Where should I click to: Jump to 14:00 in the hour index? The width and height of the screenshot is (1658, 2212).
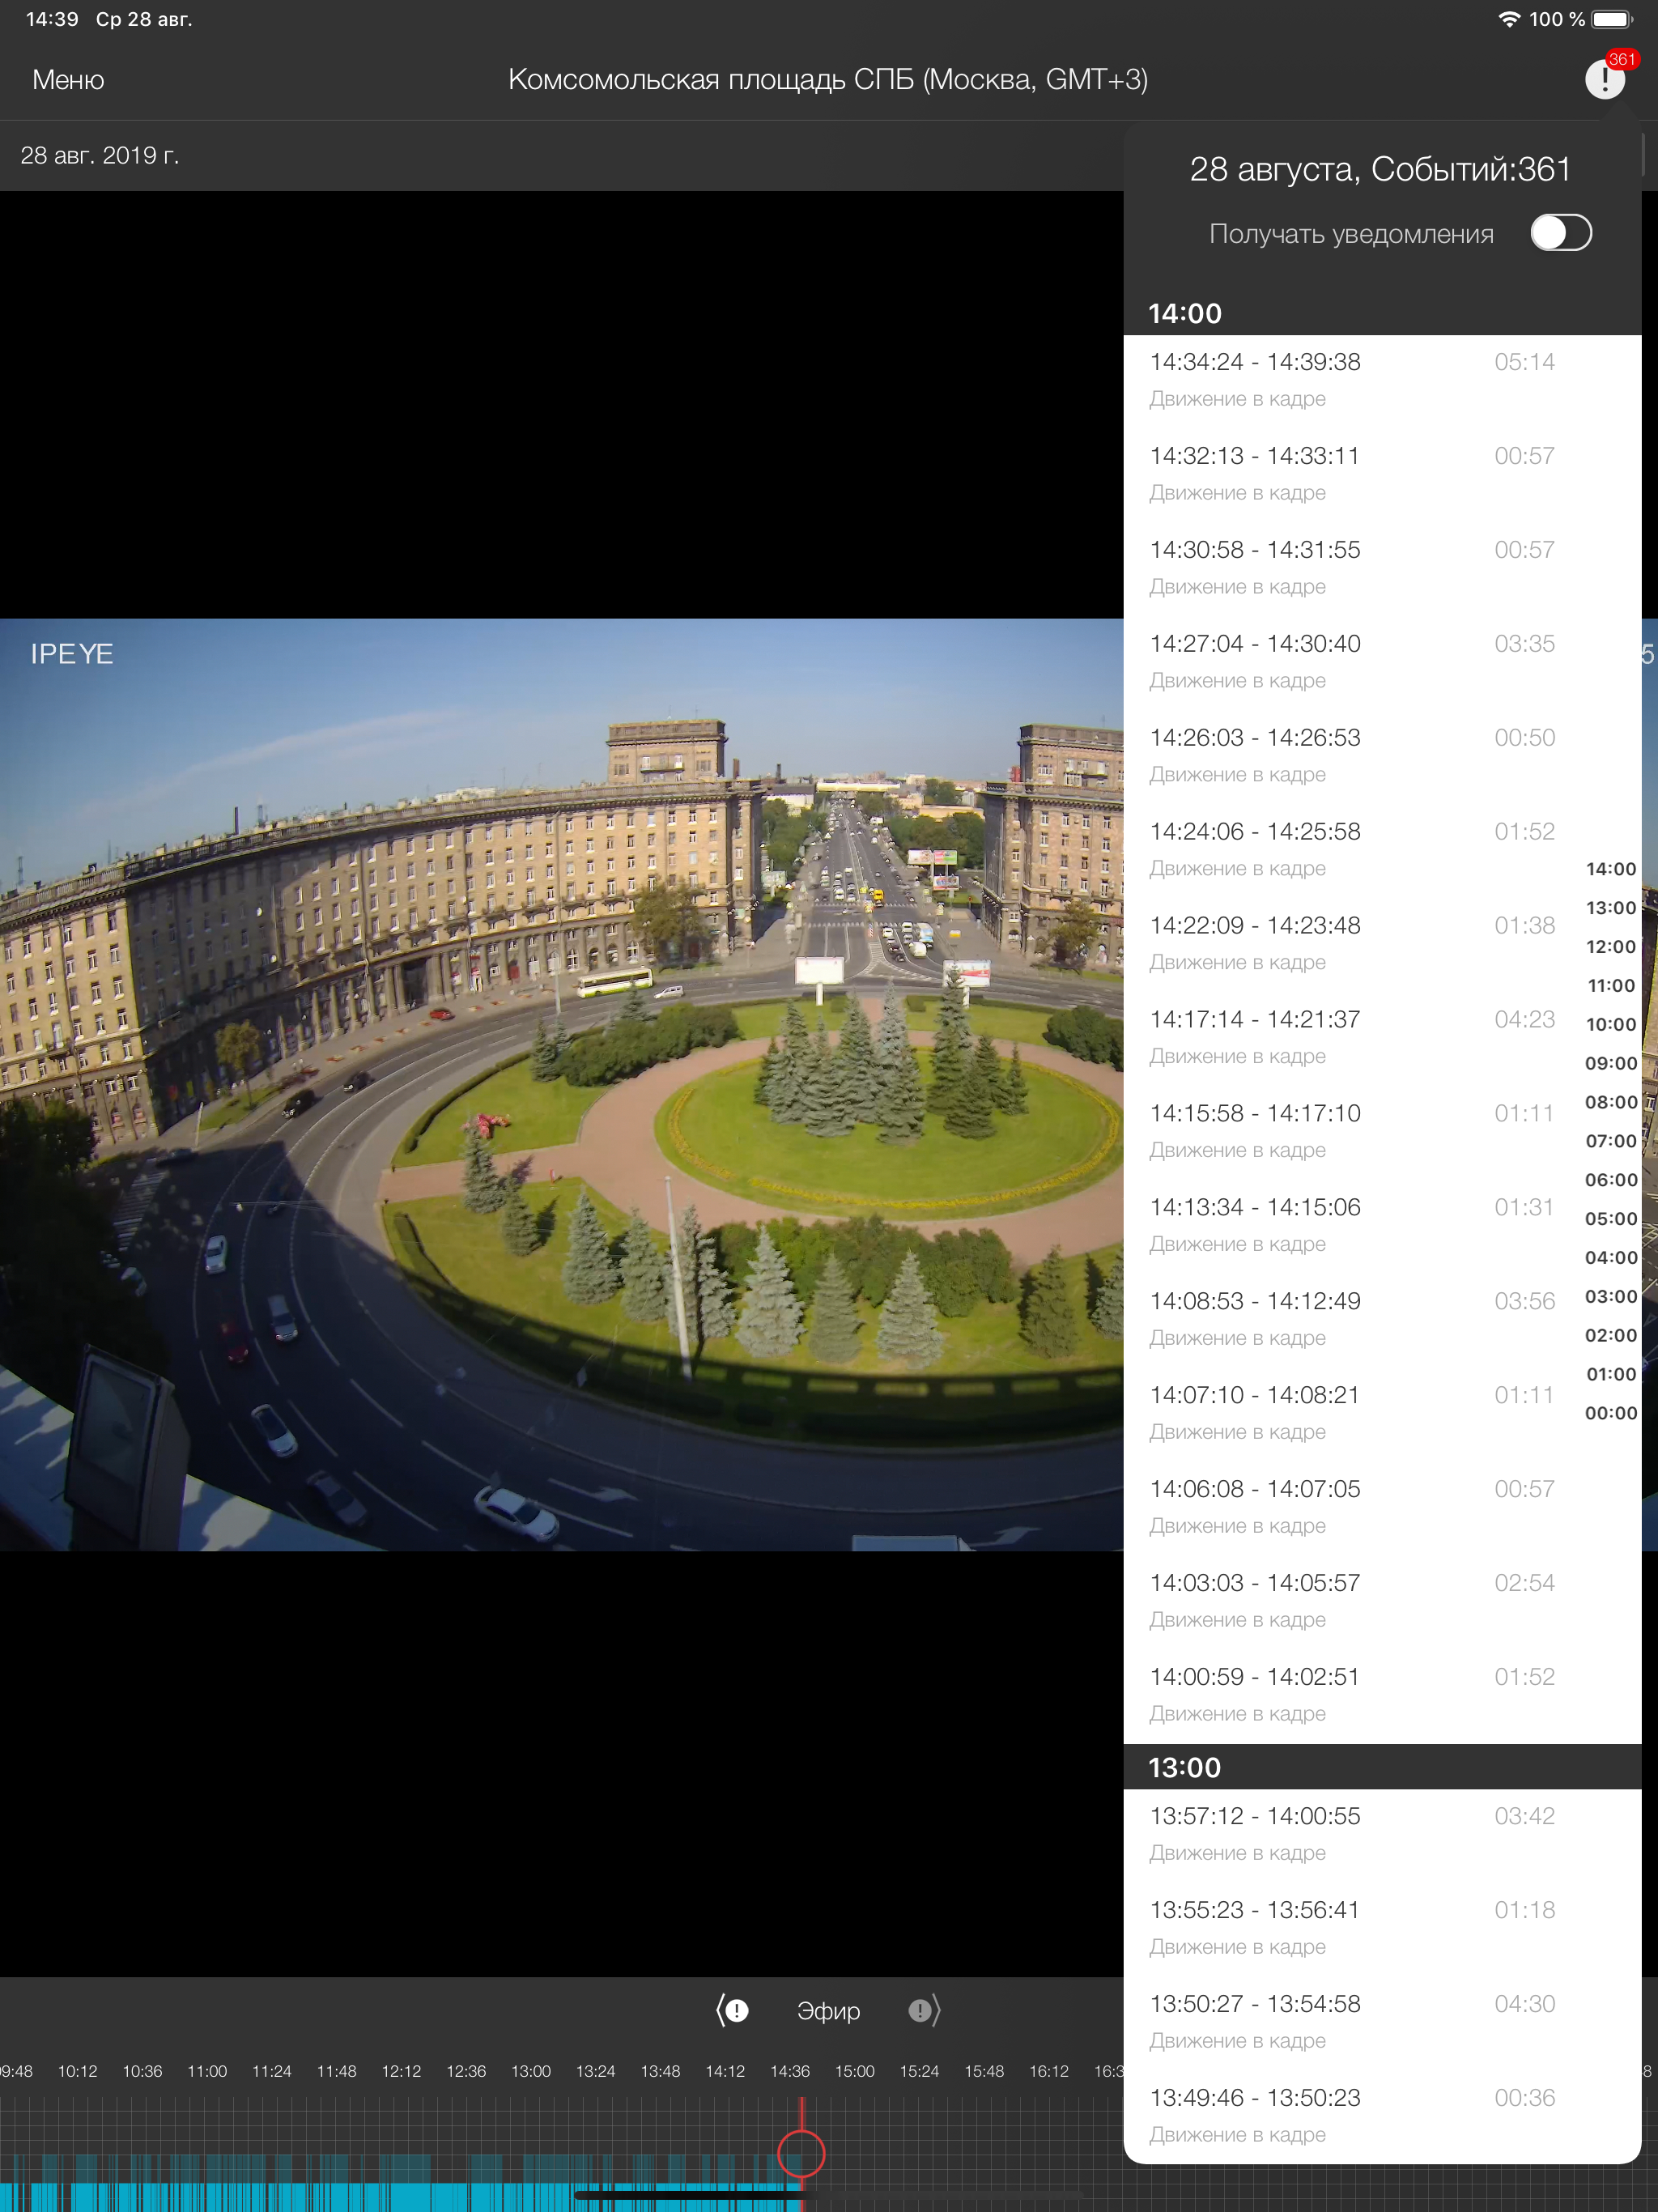[1611, 869]
